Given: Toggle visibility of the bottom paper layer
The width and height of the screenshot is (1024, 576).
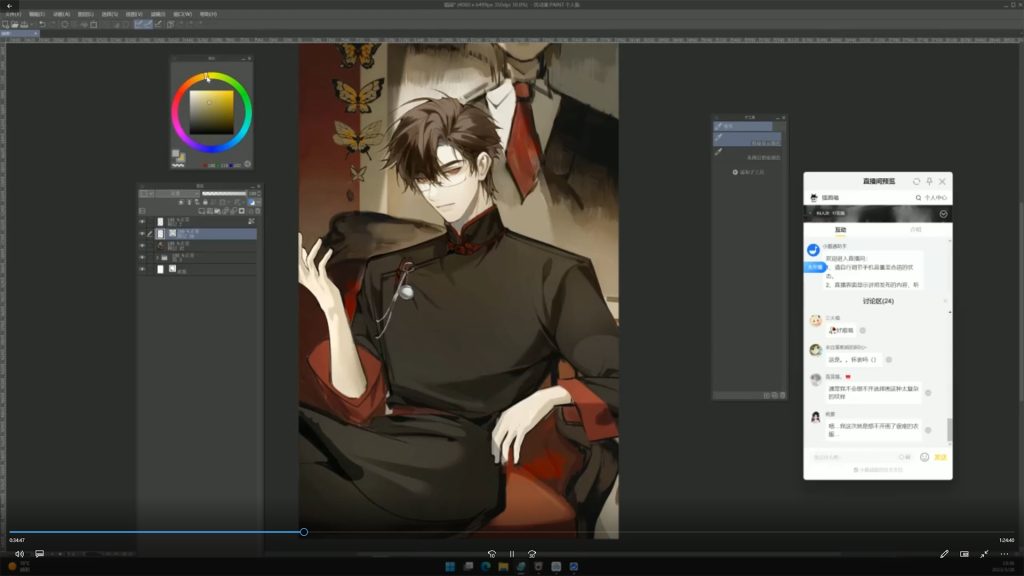Looking at the screenshot, I should pos(142,269).
